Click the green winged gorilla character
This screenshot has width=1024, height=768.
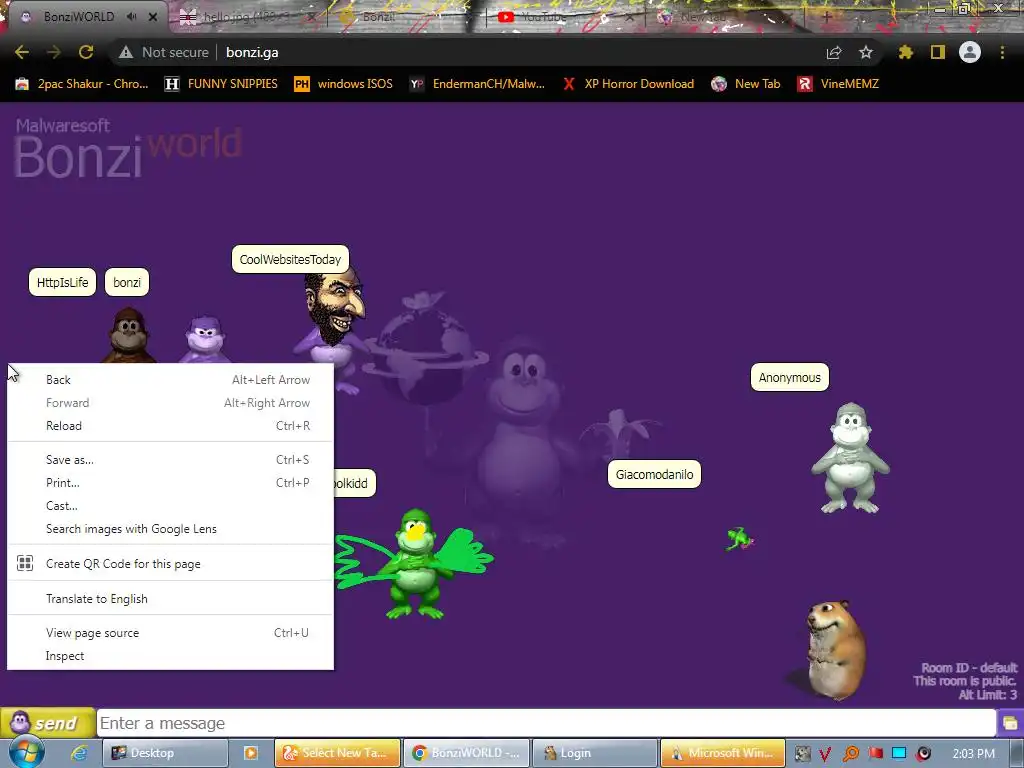tap(413, 565)
